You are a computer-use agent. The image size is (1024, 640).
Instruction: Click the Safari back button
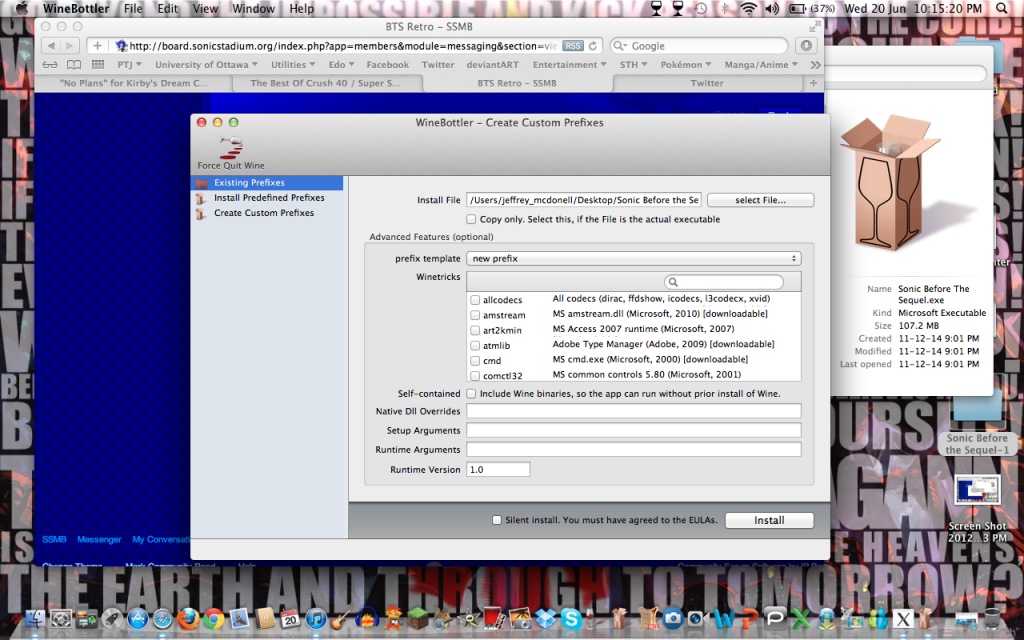point(51,46)
